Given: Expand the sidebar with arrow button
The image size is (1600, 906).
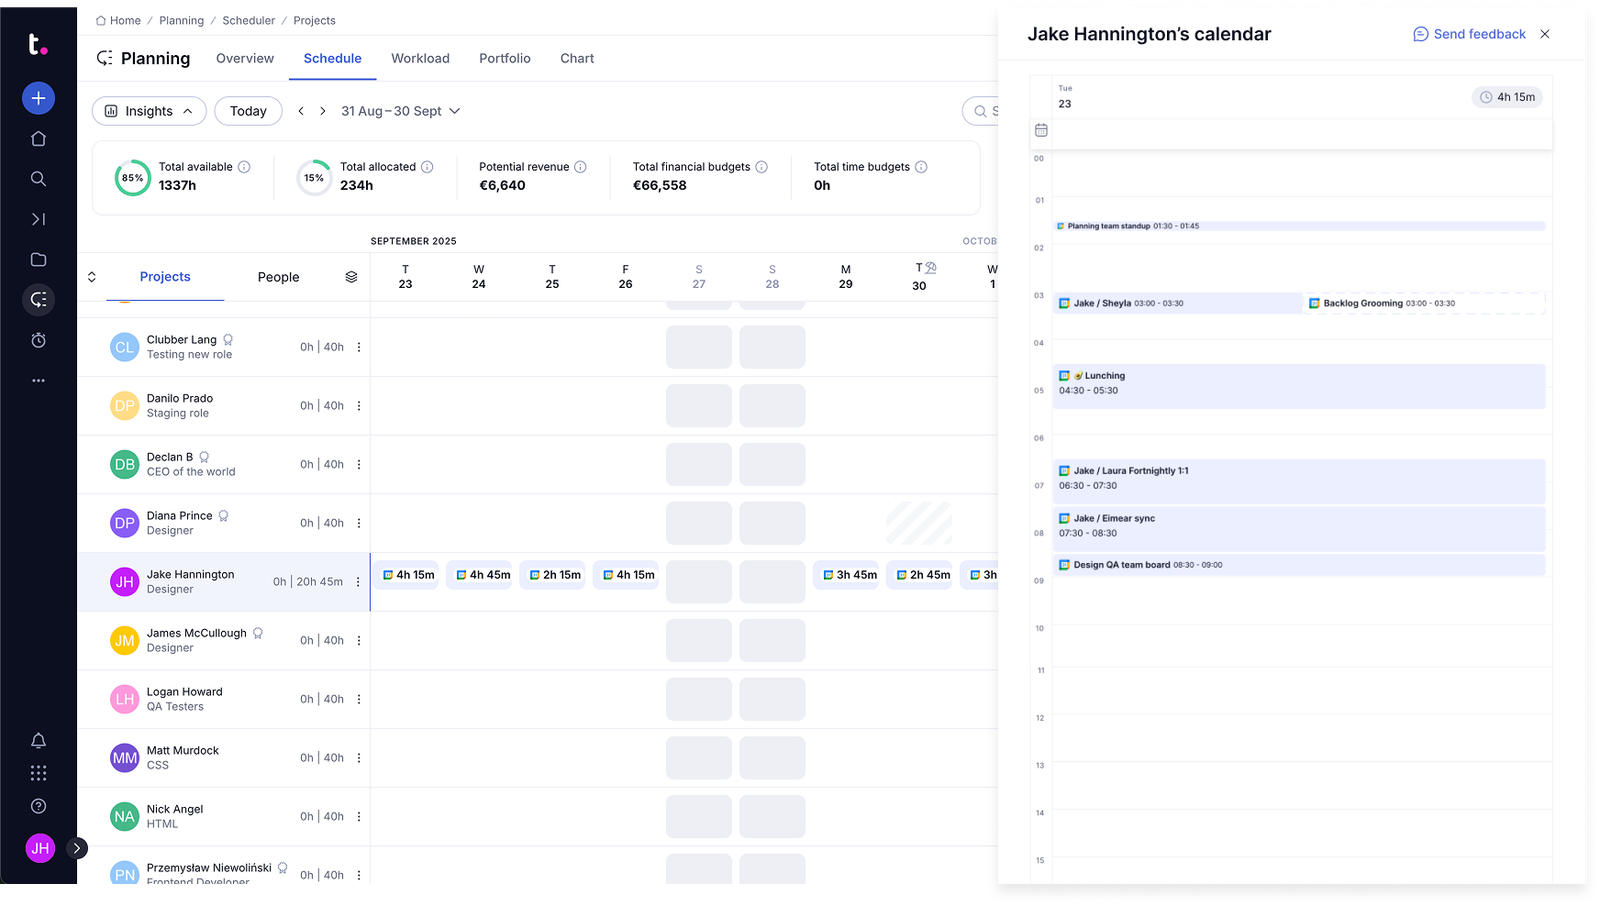Looking at the screenshot, I should (x=77, y=848).
